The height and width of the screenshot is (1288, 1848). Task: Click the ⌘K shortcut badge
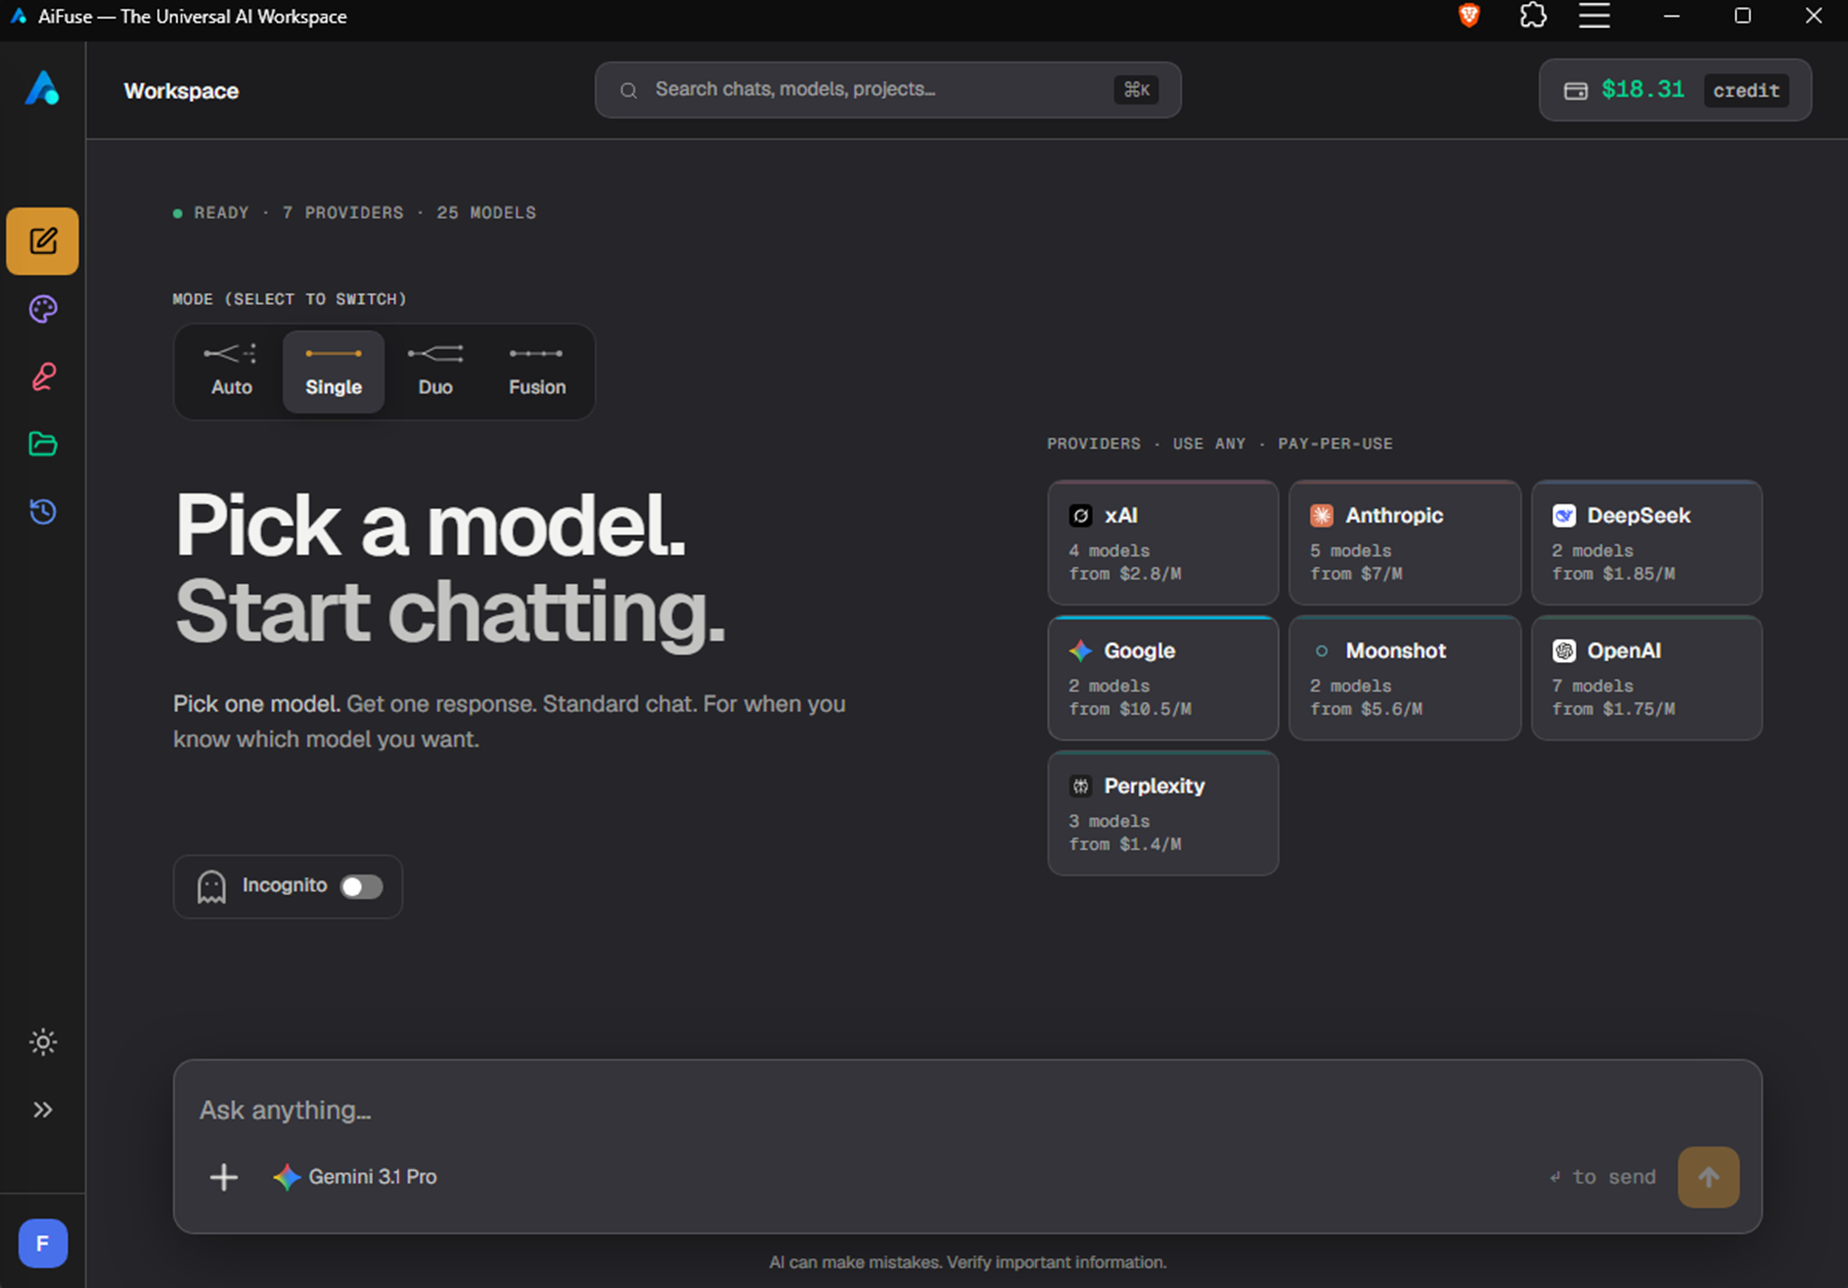point(1136,90)
